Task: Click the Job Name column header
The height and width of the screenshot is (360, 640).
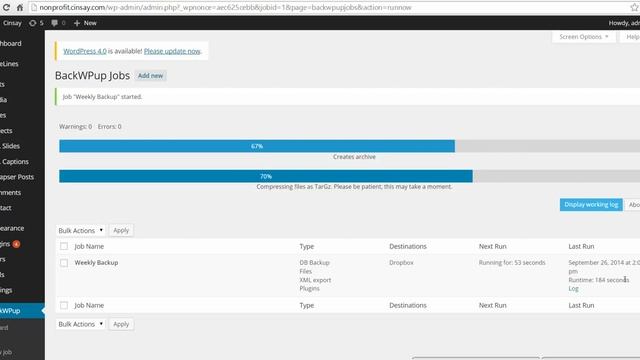Action: 89,247
